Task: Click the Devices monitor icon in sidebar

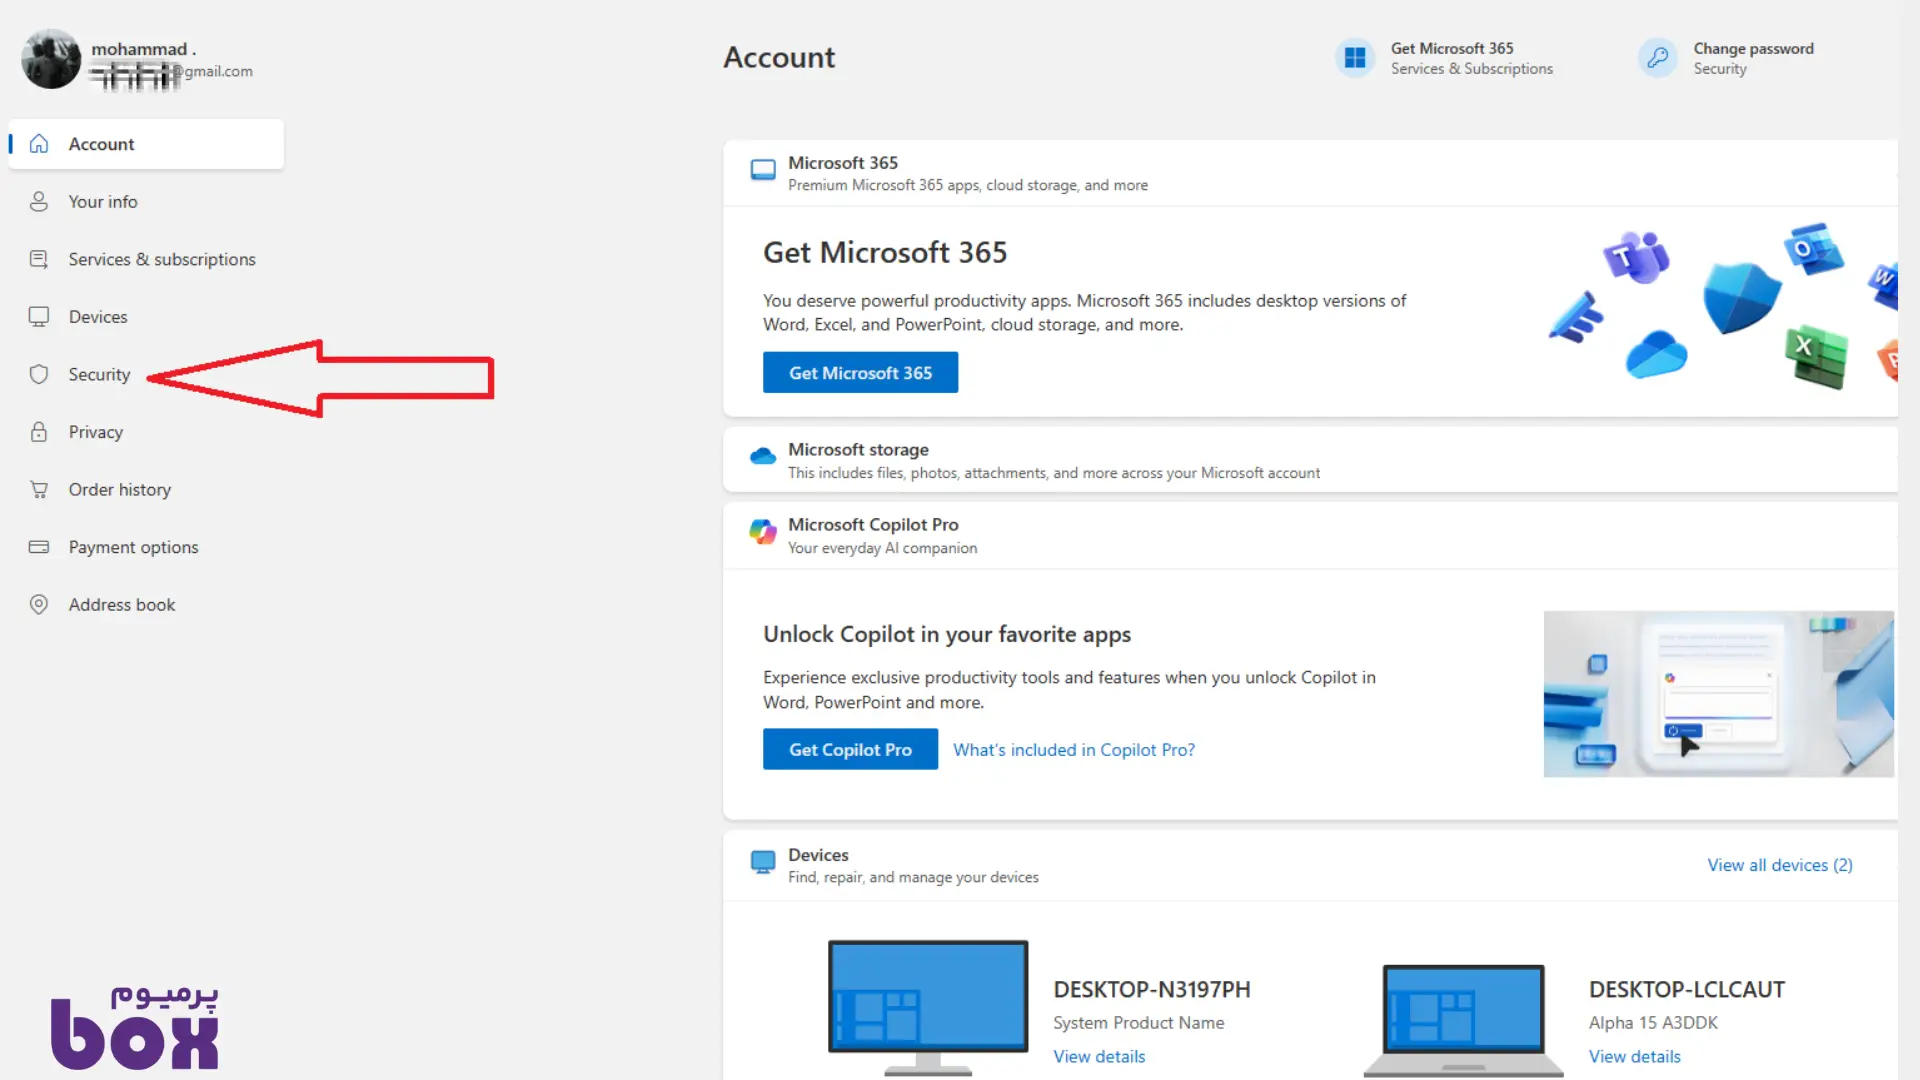Action: 39,317
